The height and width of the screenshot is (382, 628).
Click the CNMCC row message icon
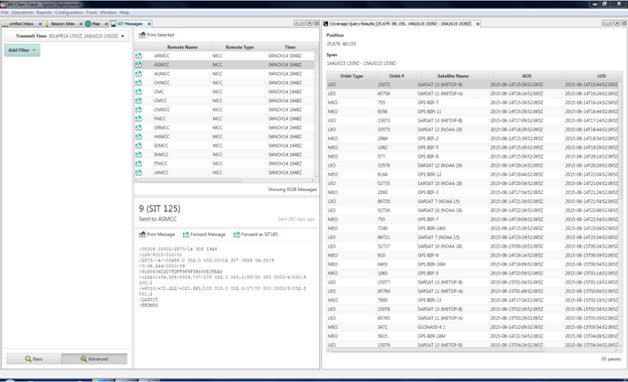click(139, 110)
